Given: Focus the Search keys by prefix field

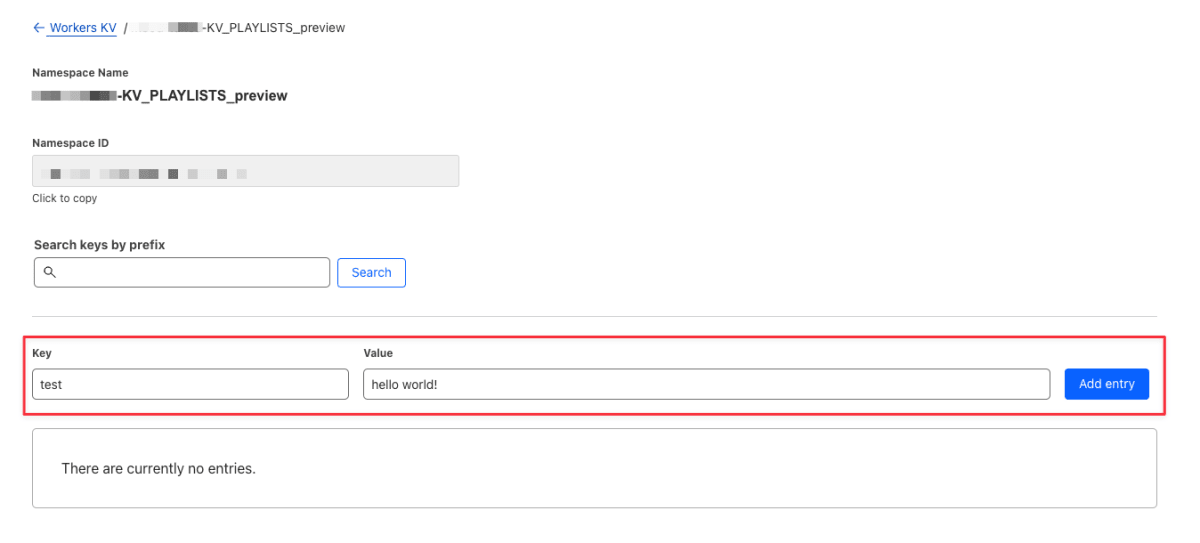Looking at the screenshot, I should 182,272.
